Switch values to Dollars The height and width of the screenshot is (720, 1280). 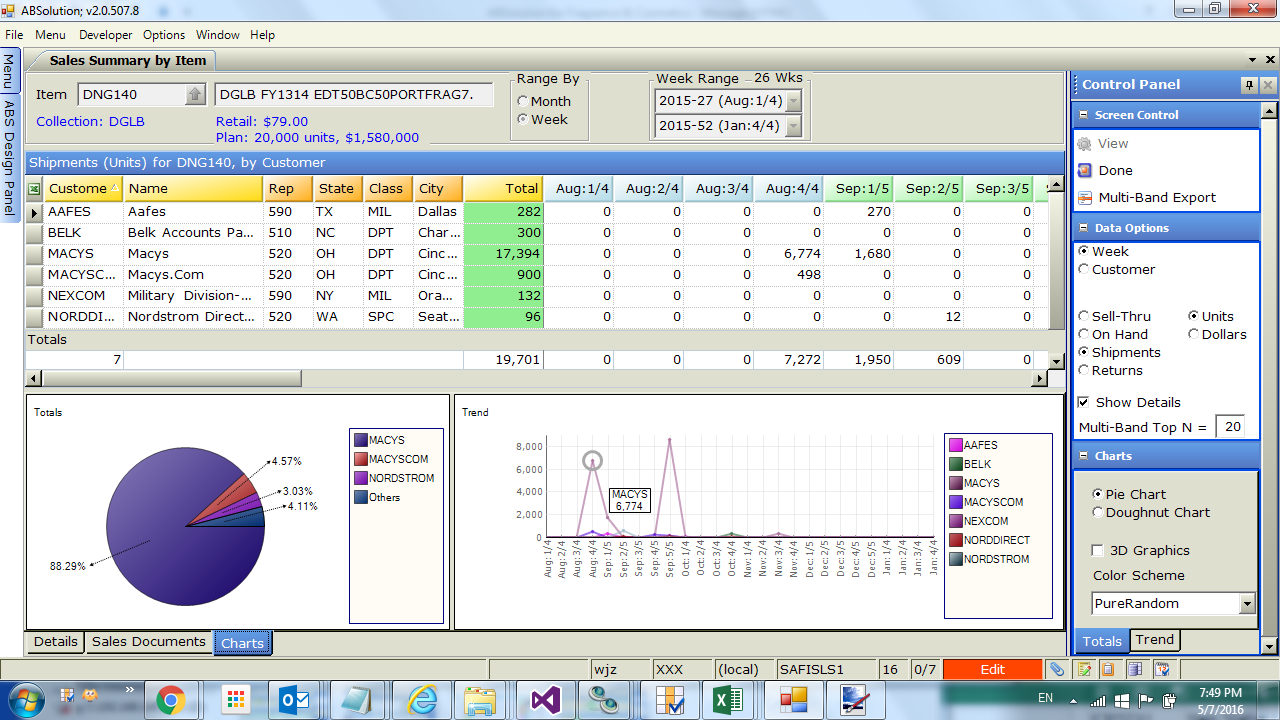point(1194,334)
